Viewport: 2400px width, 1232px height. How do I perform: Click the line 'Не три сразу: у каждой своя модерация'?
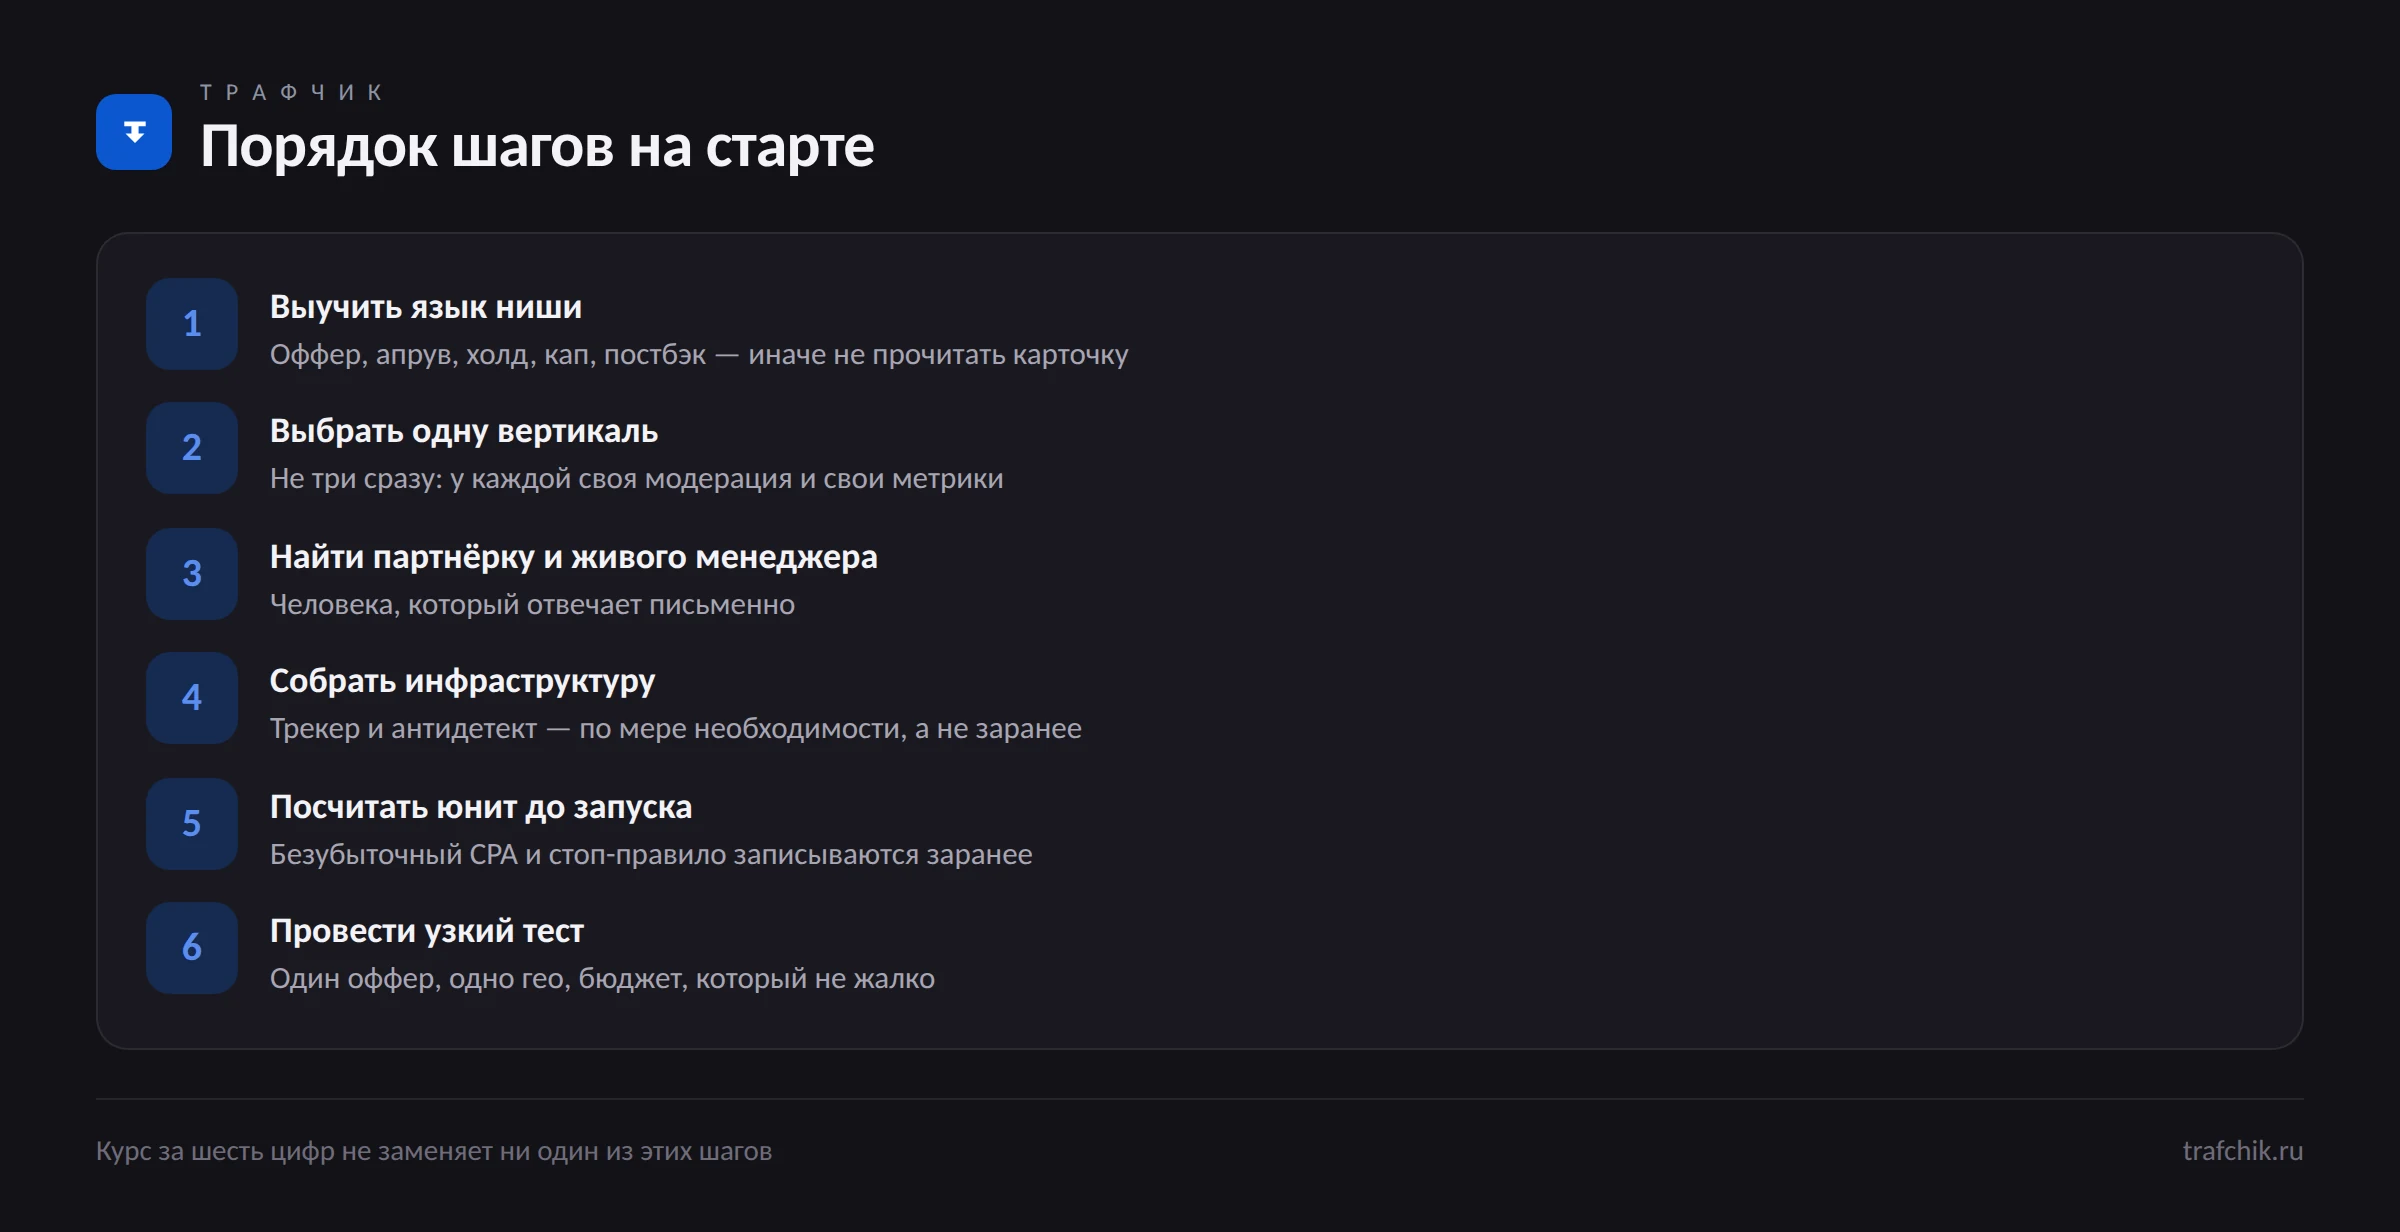[531, 479]
